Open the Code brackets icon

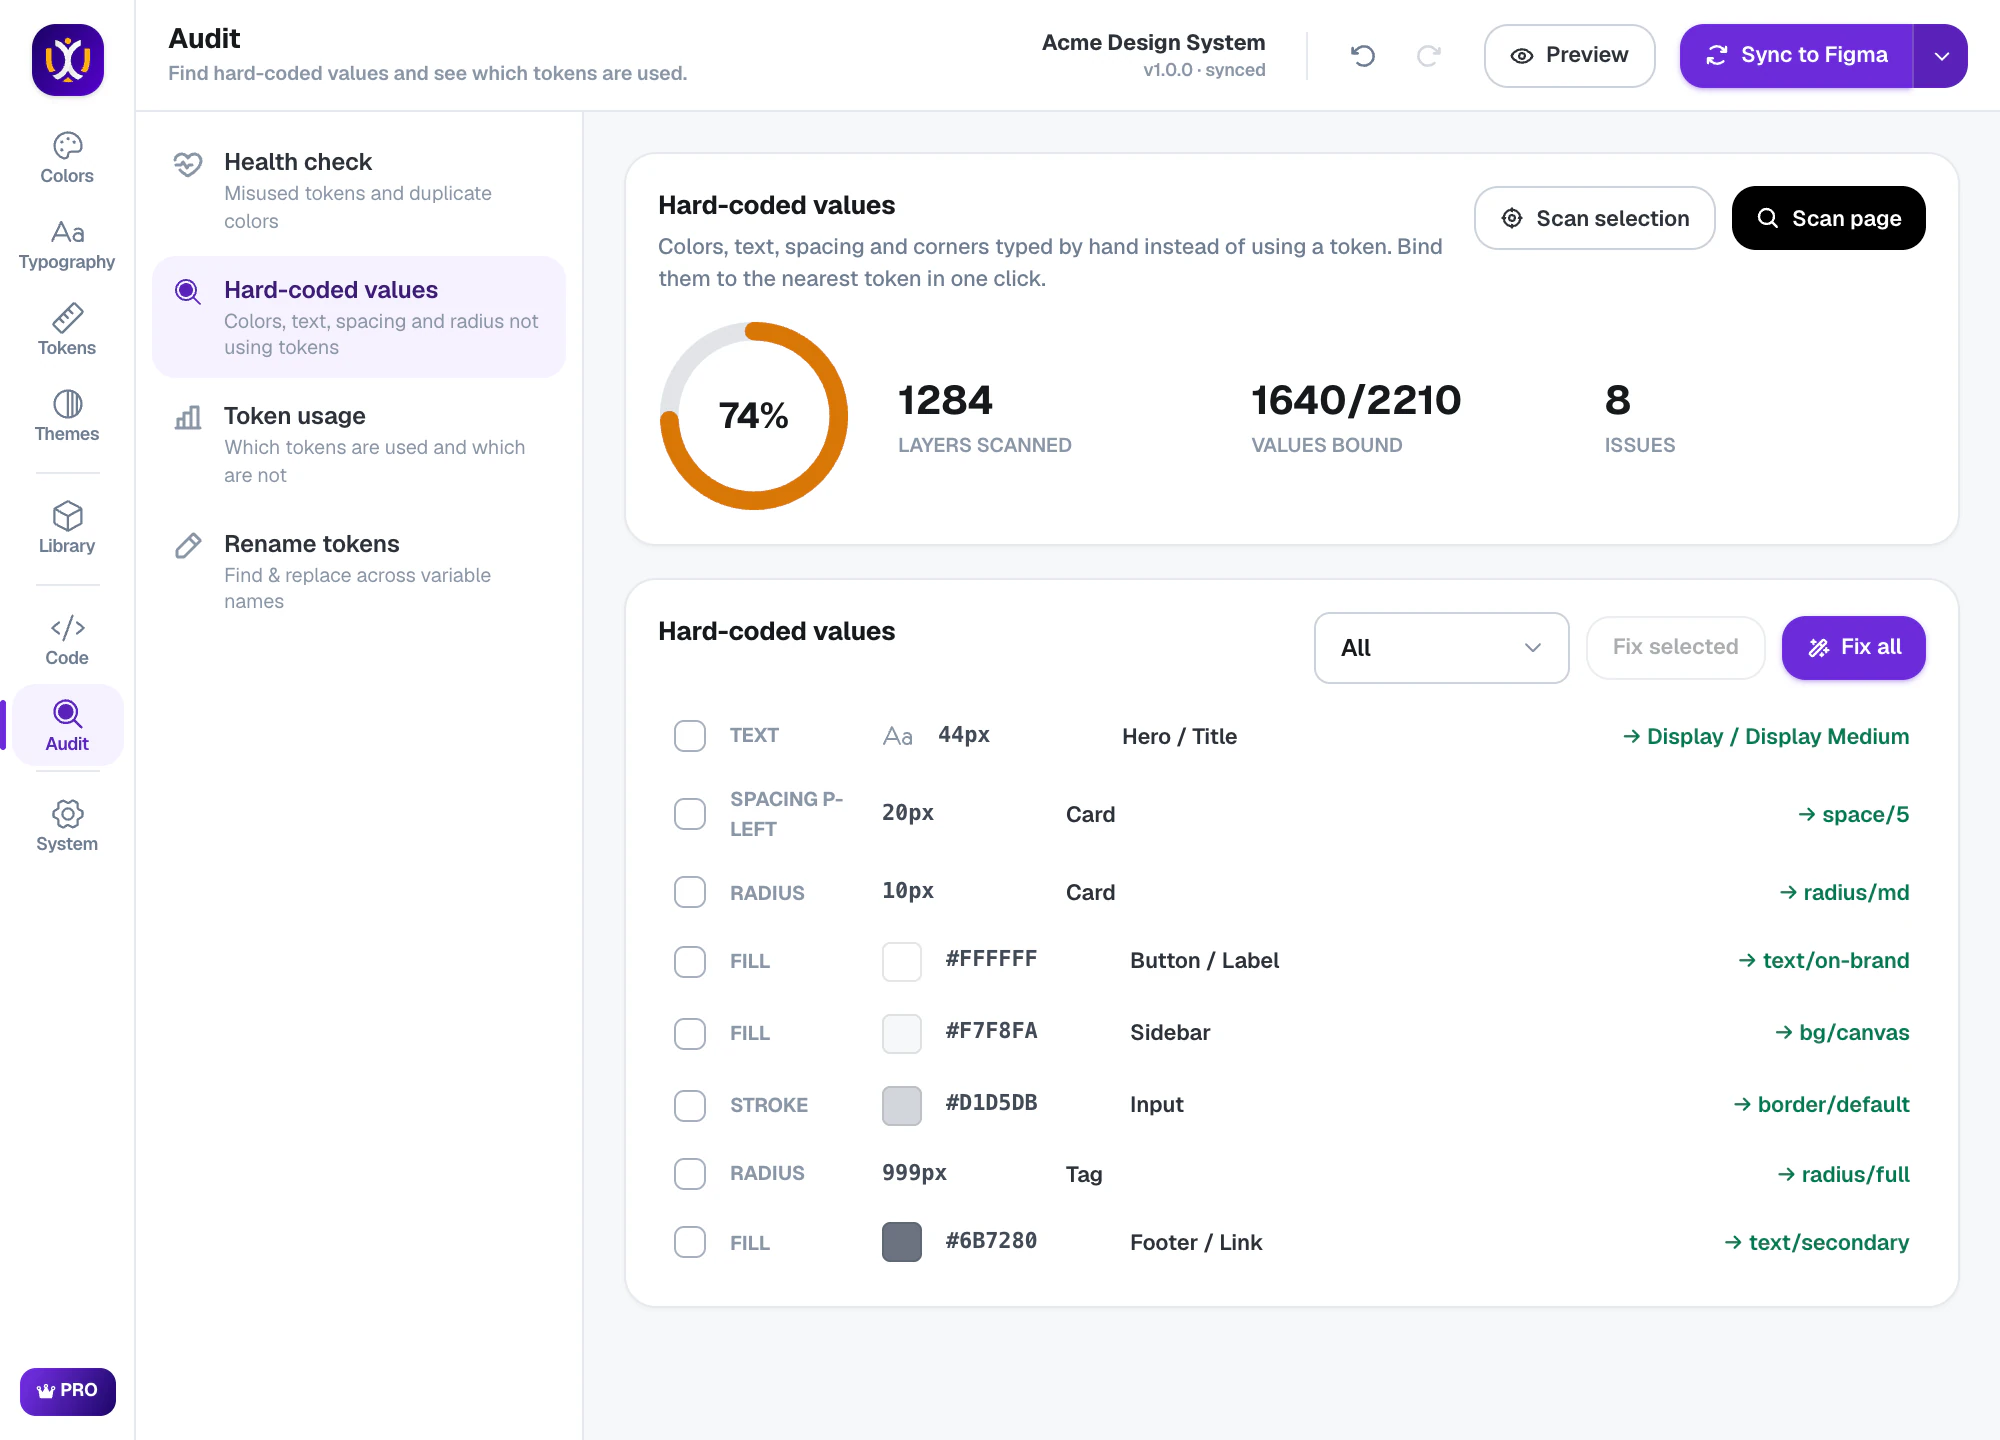[x=67, y=628]
